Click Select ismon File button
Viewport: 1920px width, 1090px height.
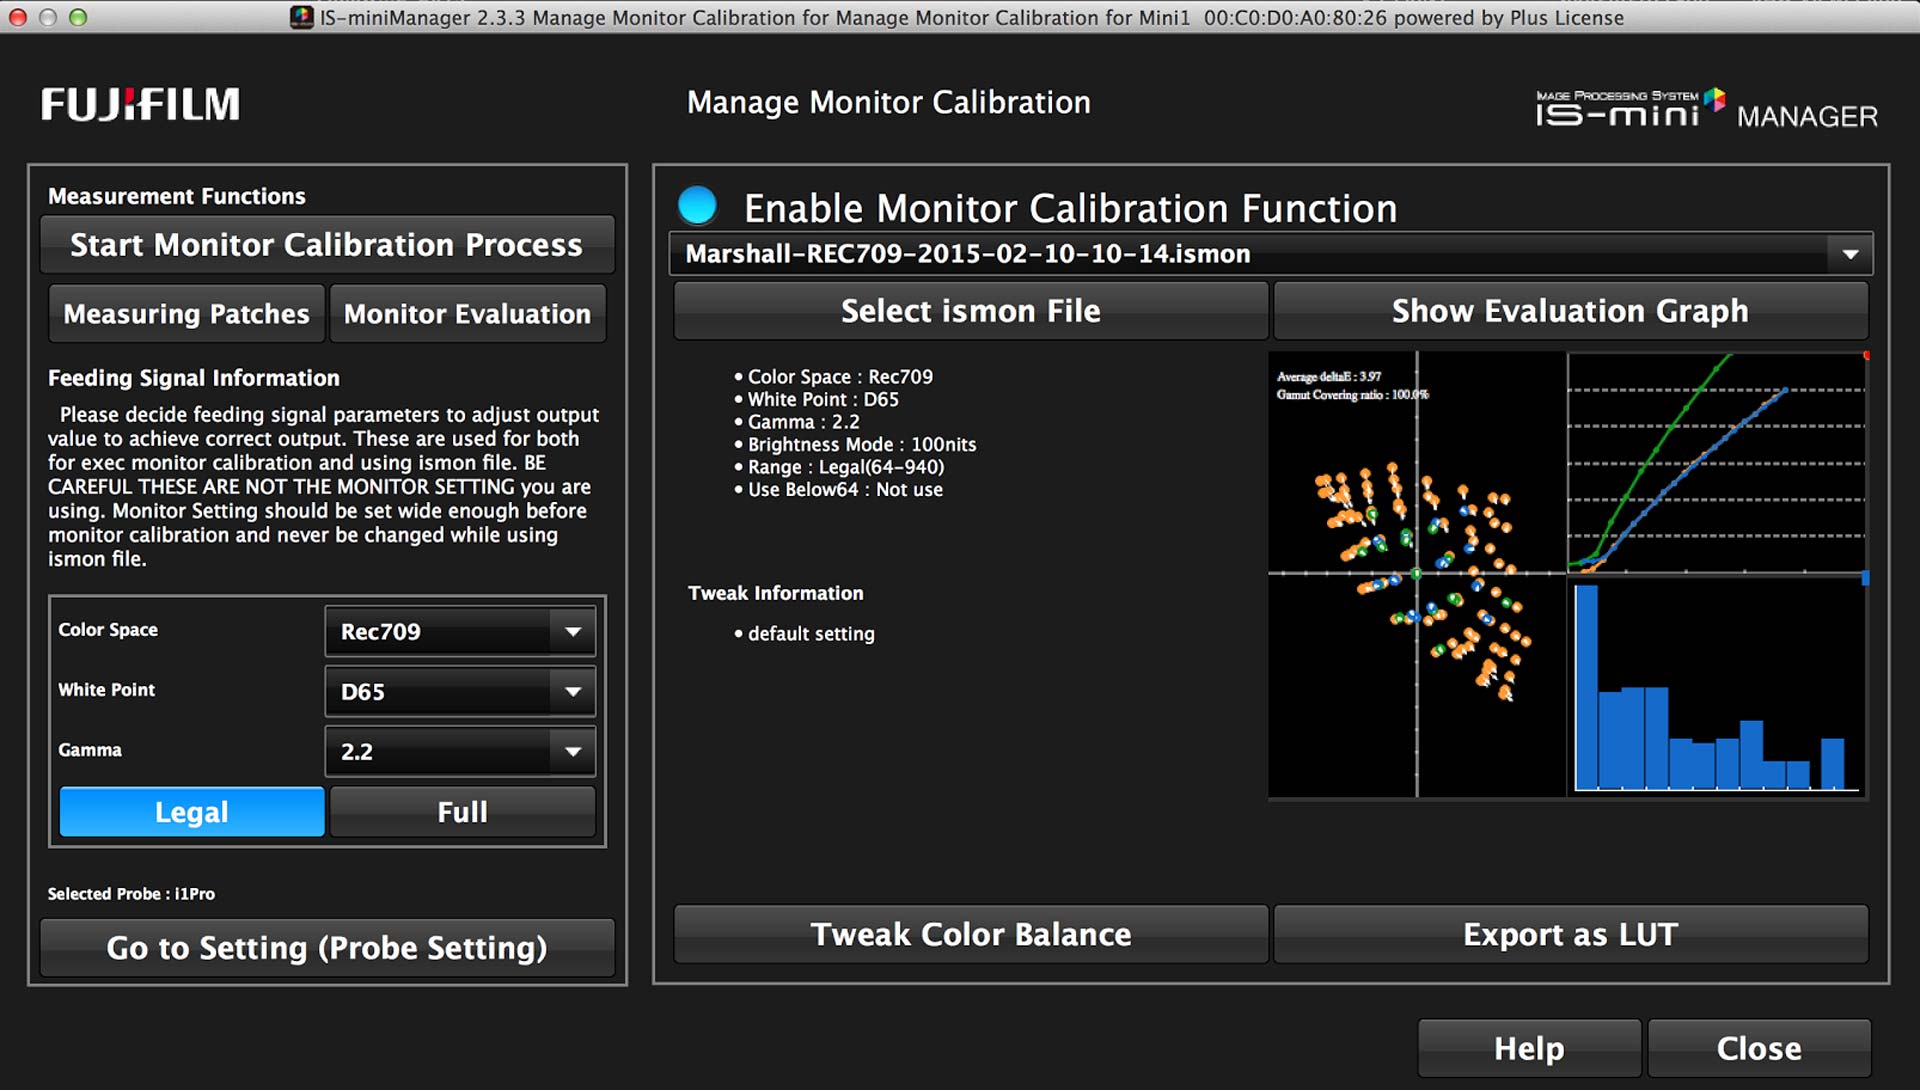[x=971, y=311]
